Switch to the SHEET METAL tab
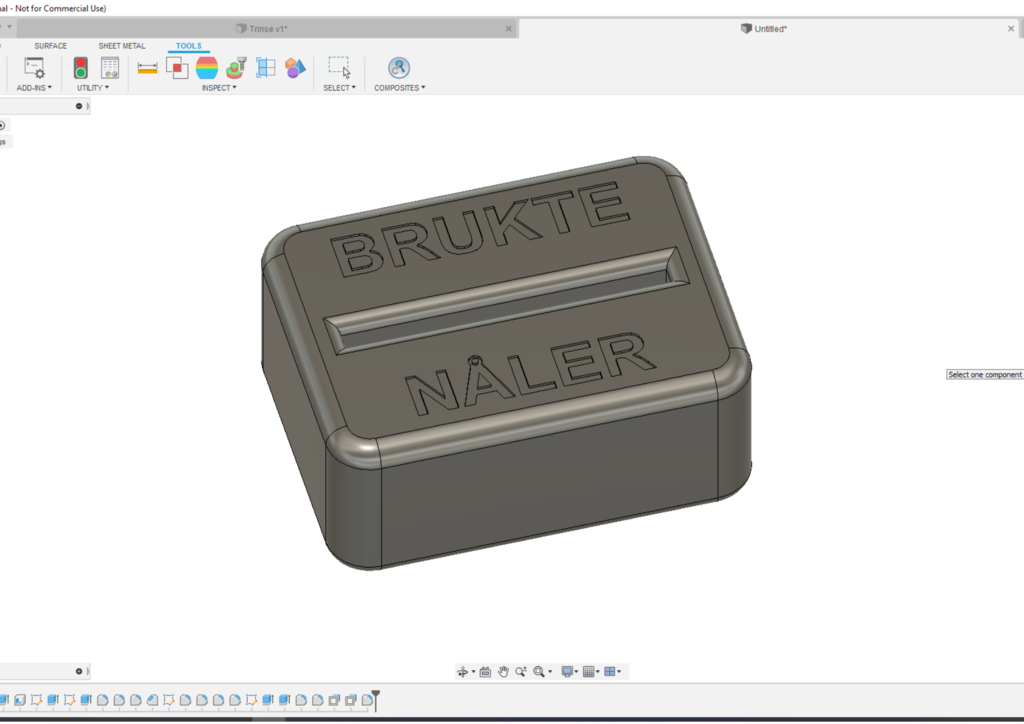The image size is (1024, 724). (121, 45)
